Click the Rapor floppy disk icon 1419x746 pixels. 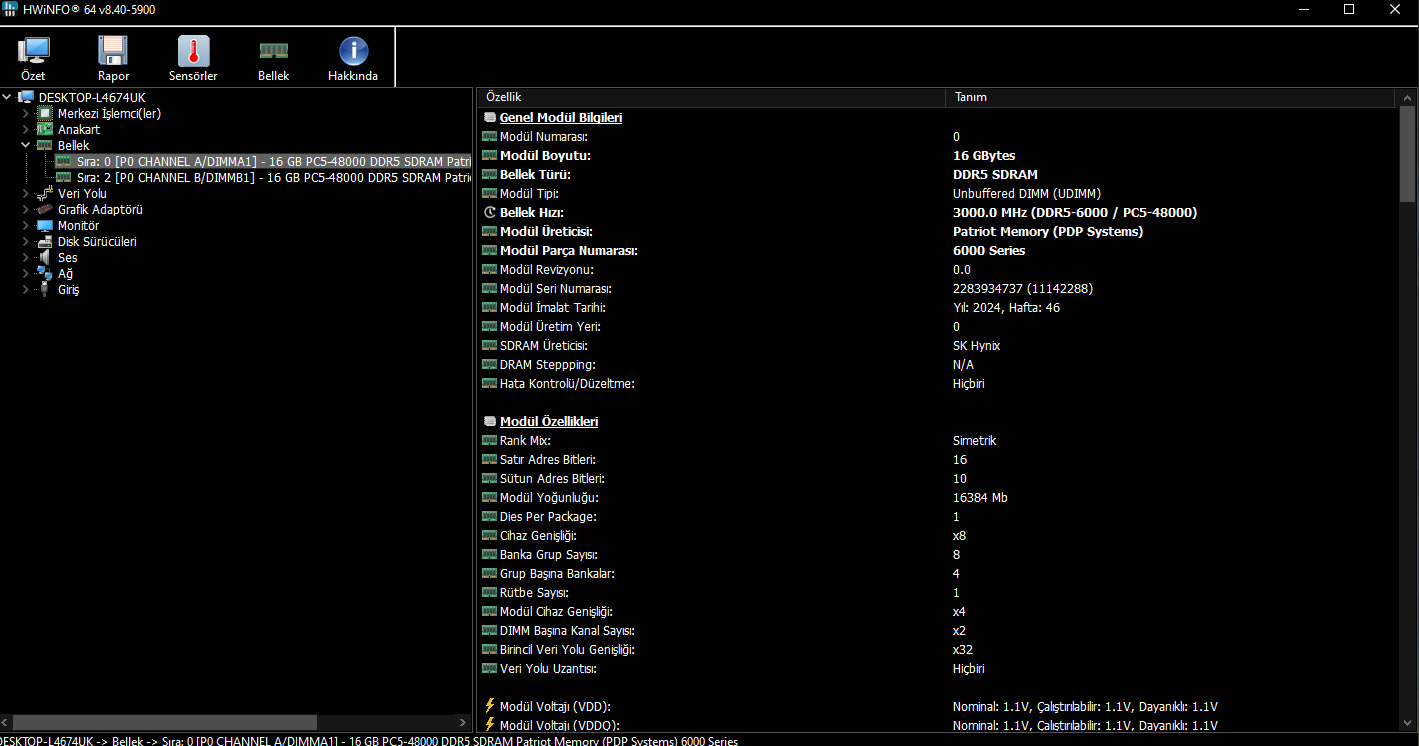tap(113, 51)
